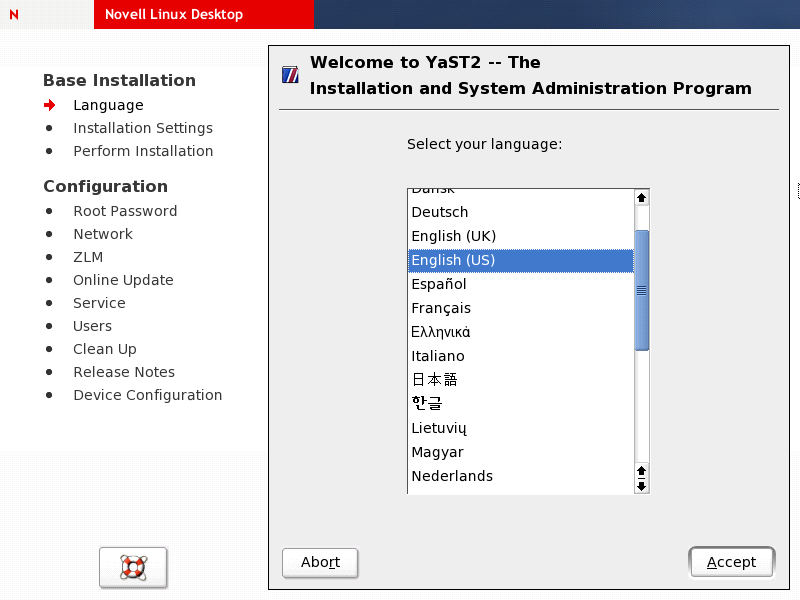Choose Français in the list

tap(441, 308)
